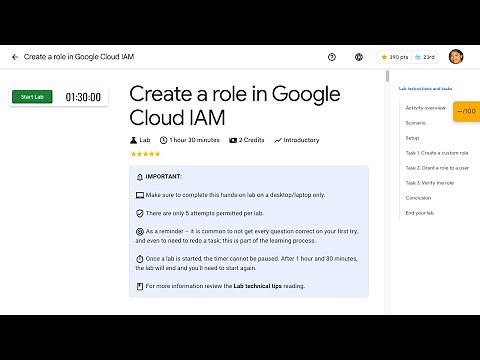Click the 23rd rank badge

tap(425, 57)
